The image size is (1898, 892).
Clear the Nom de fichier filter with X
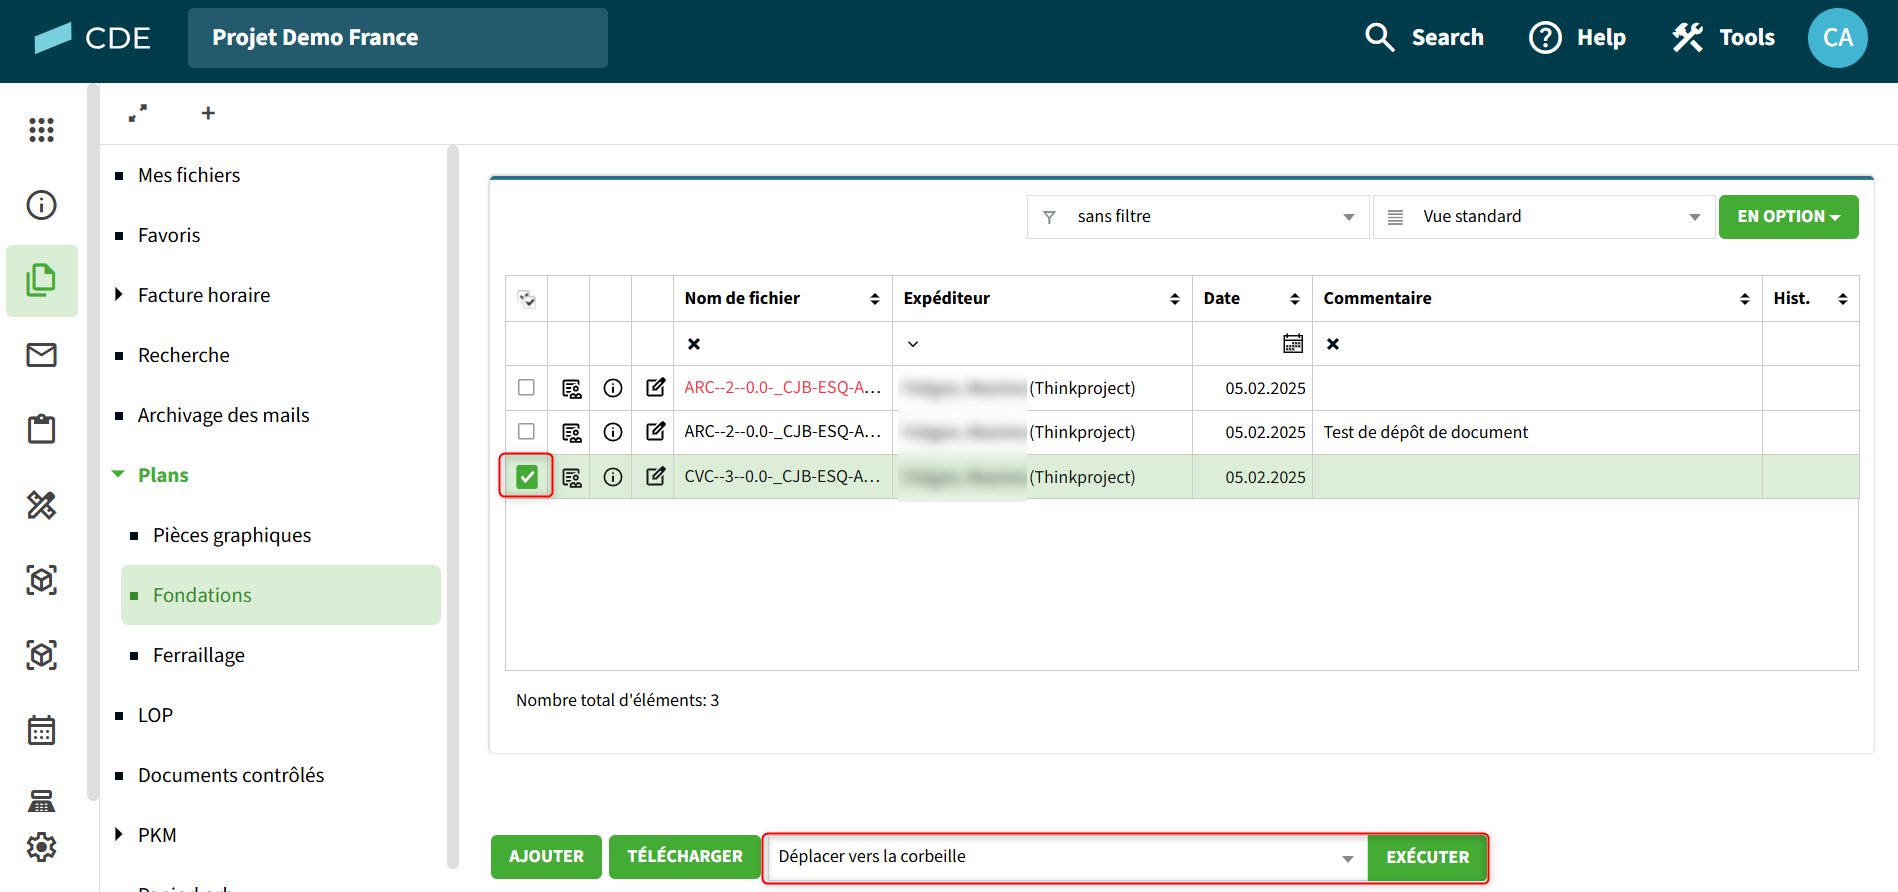pyautogui.click(x=694, y=344)
